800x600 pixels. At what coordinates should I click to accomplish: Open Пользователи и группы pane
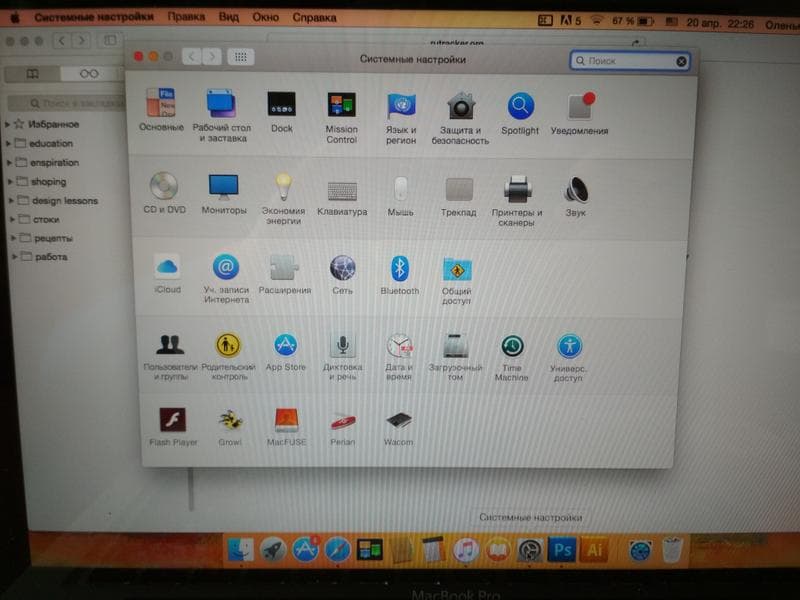[x=170, y=357]
